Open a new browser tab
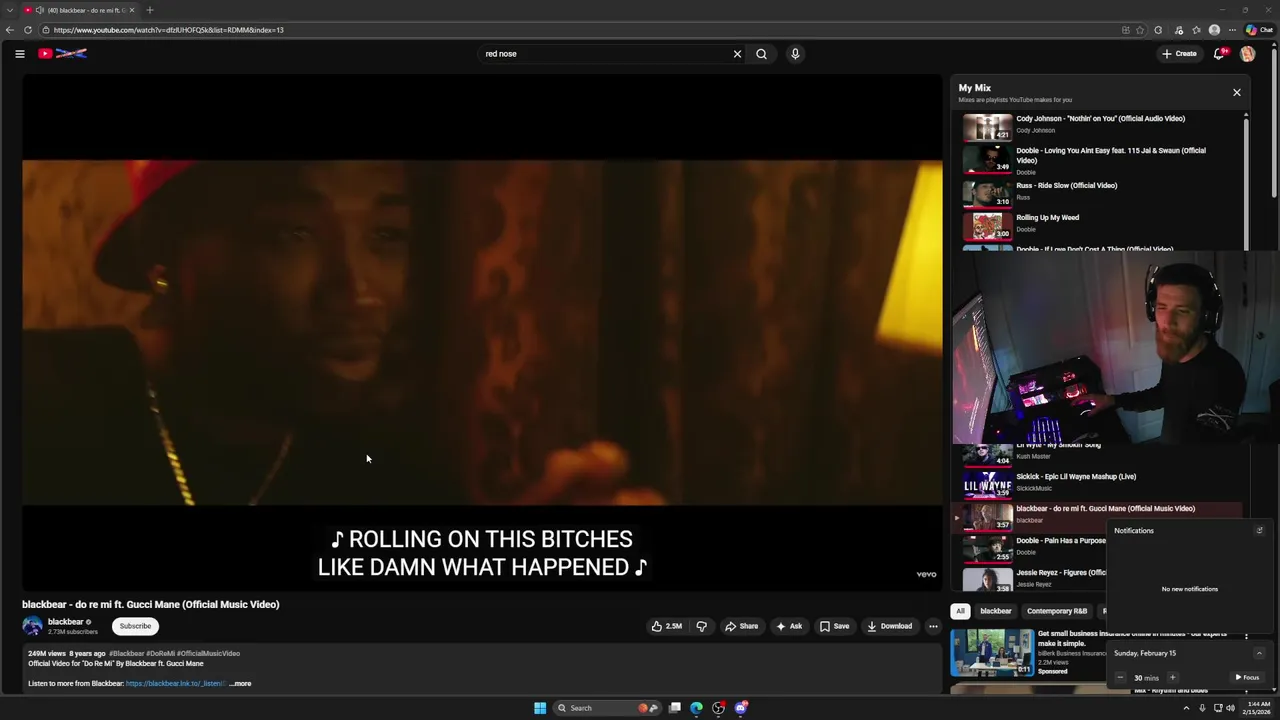 point(149,10)
